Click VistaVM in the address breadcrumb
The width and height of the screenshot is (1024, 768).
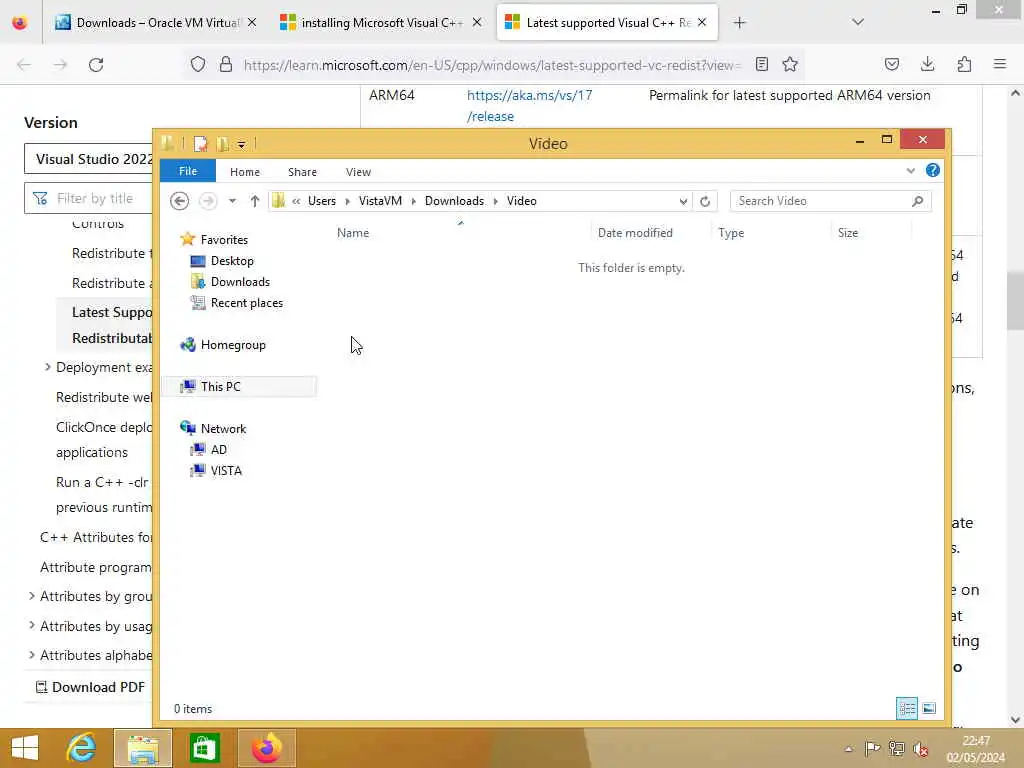point(380,201)
